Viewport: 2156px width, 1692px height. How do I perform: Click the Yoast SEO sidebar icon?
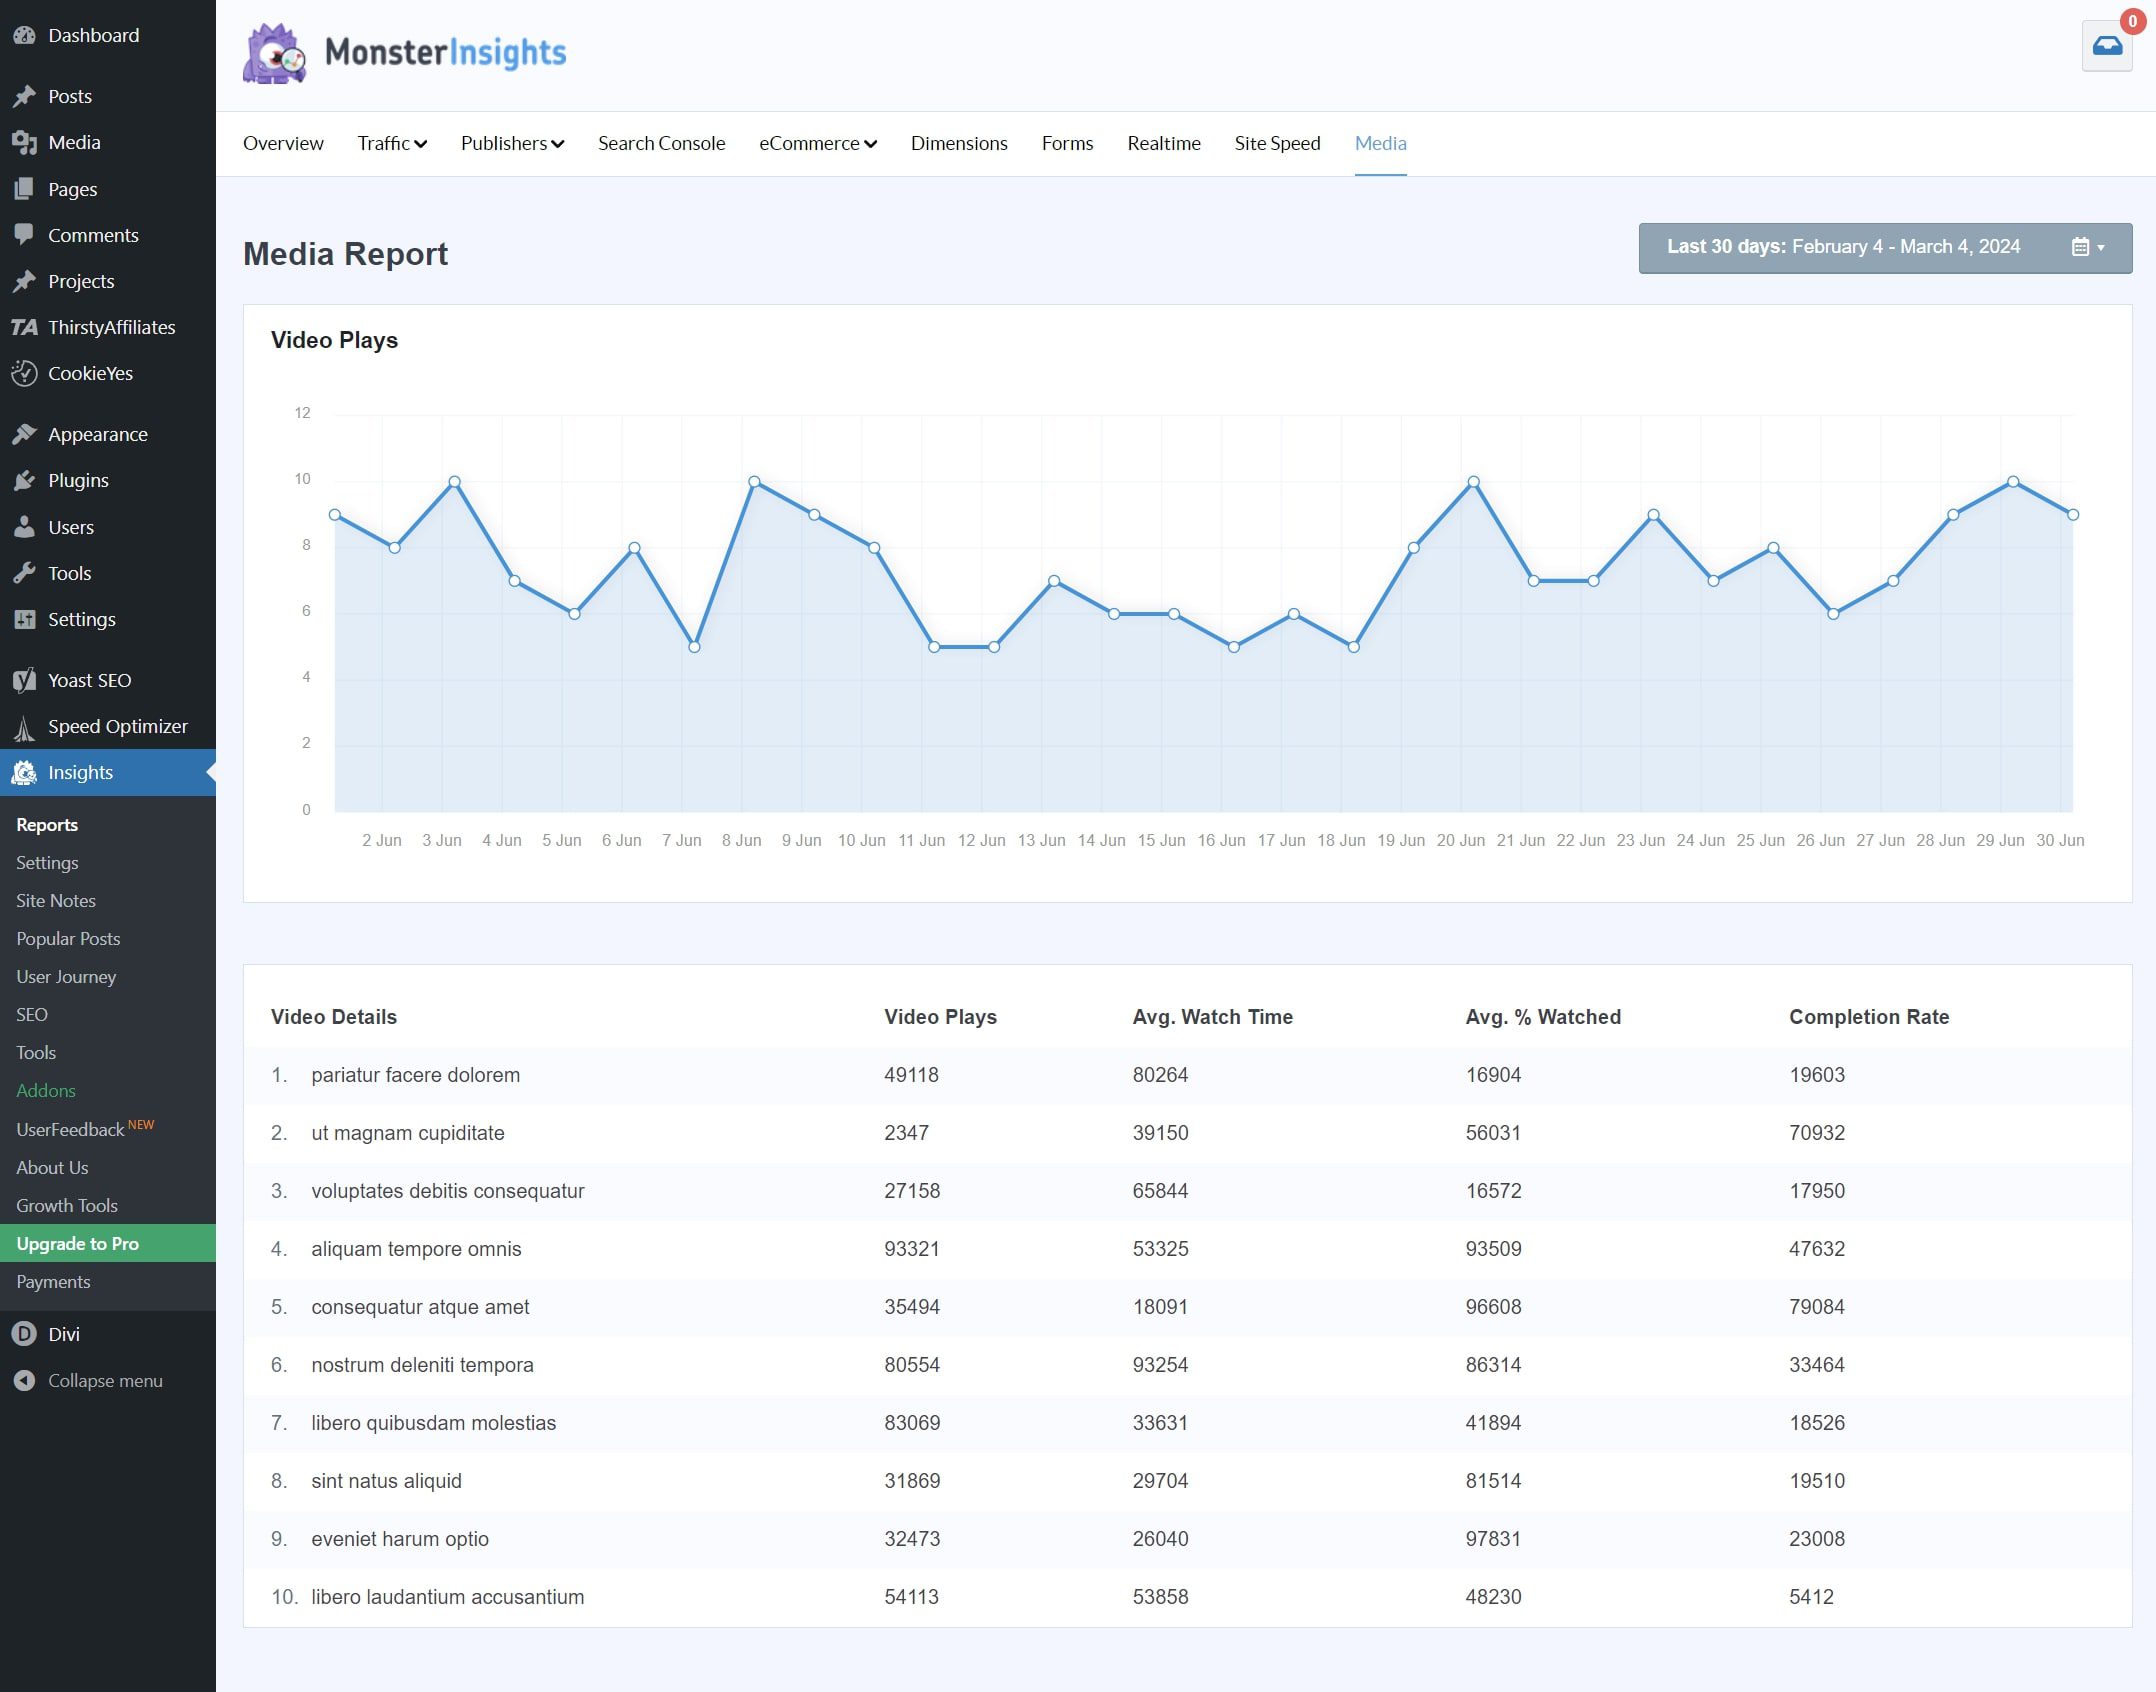pos(24,679)
